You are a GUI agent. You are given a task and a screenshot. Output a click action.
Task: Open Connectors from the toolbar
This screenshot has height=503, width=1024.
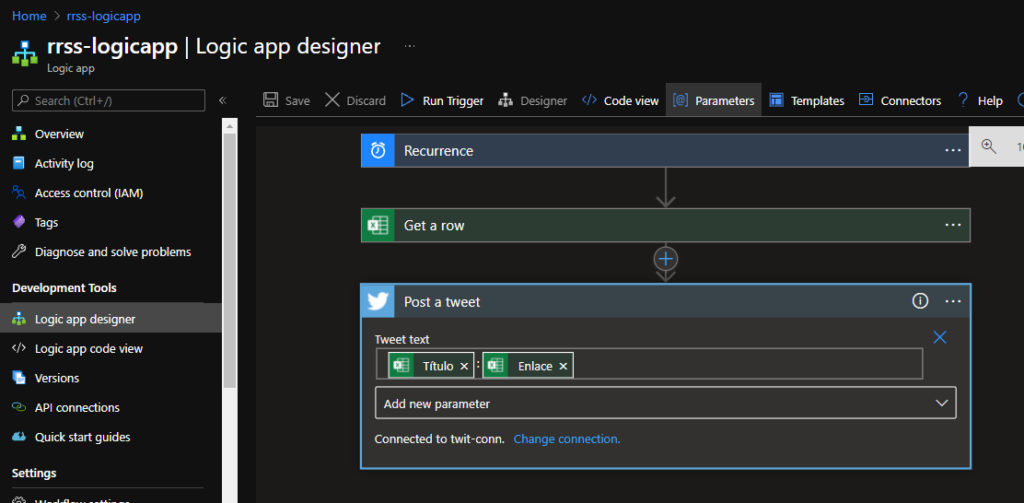tap(900, 101)
